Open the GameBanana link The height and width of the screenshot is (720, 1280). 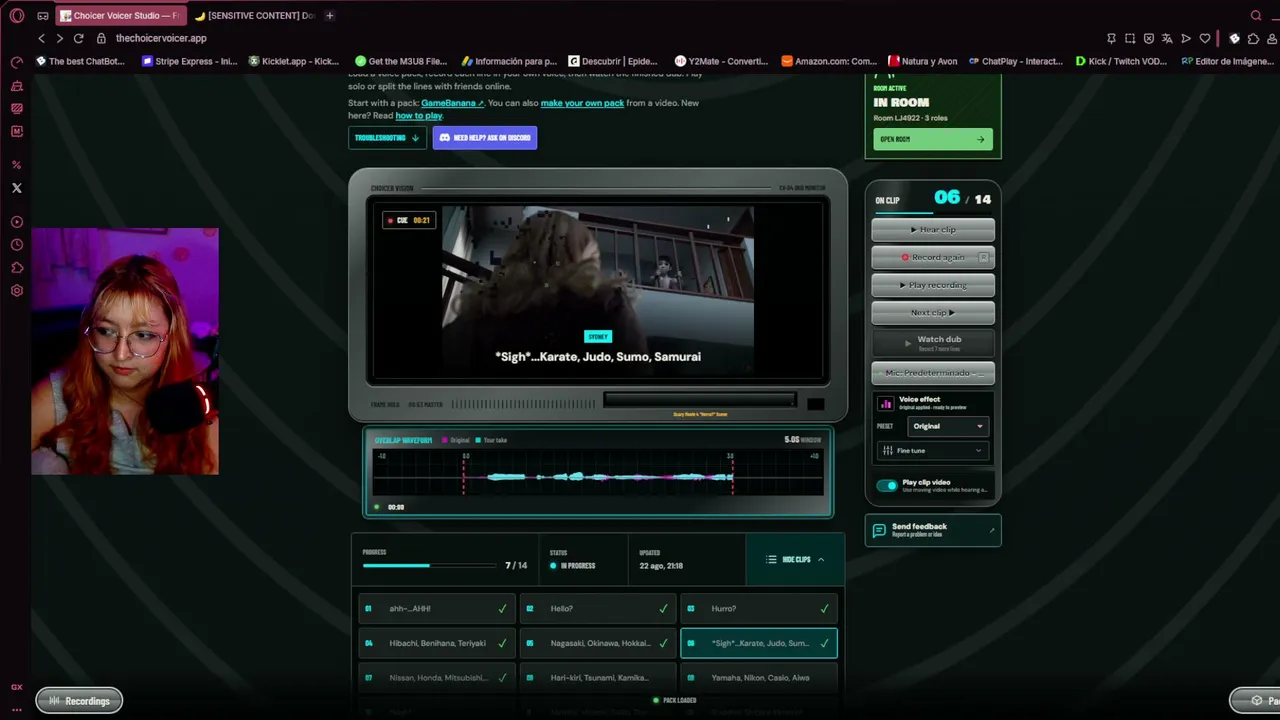[x=452, y=103]
